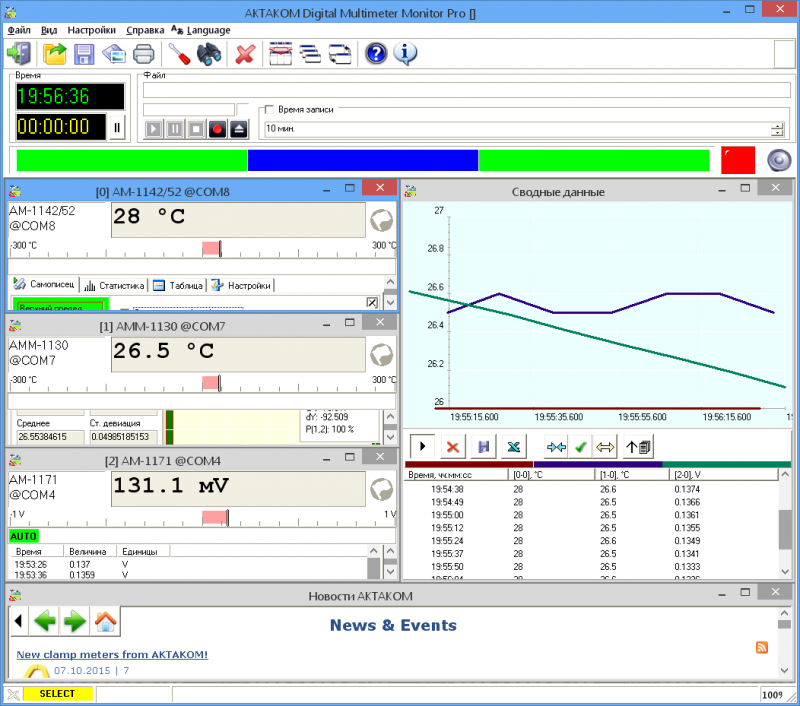Click the save icon in Сводные данные toolbar
This screenshot has height=706, width=800.
tap(483, 447)
